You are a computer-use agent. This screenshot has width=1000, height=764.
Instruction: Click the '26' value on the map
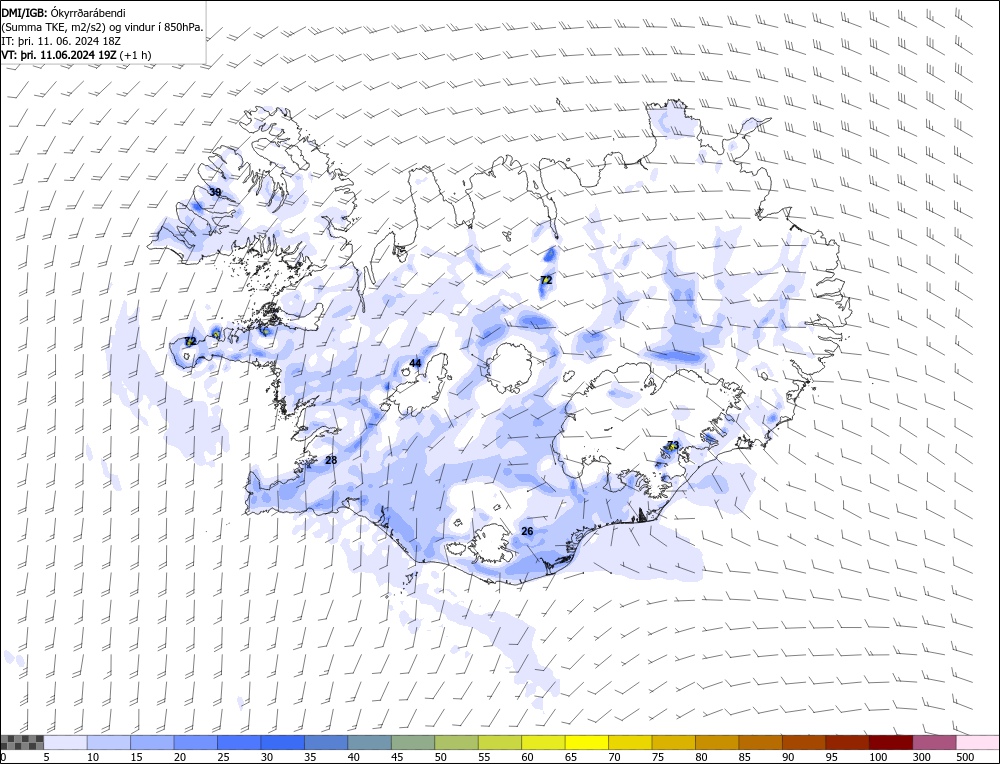coord(527,531)
